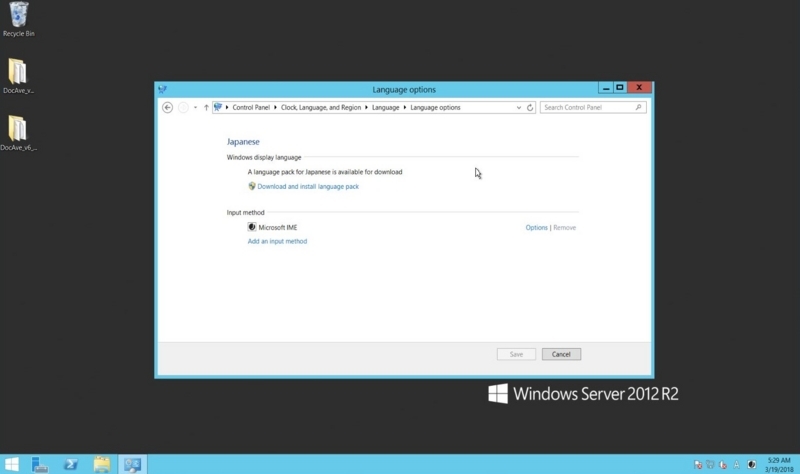Image resolution: width=800 pixels, height=474 pixels.
Task: Refresh the Language options page
Action: tap(530, 108)
